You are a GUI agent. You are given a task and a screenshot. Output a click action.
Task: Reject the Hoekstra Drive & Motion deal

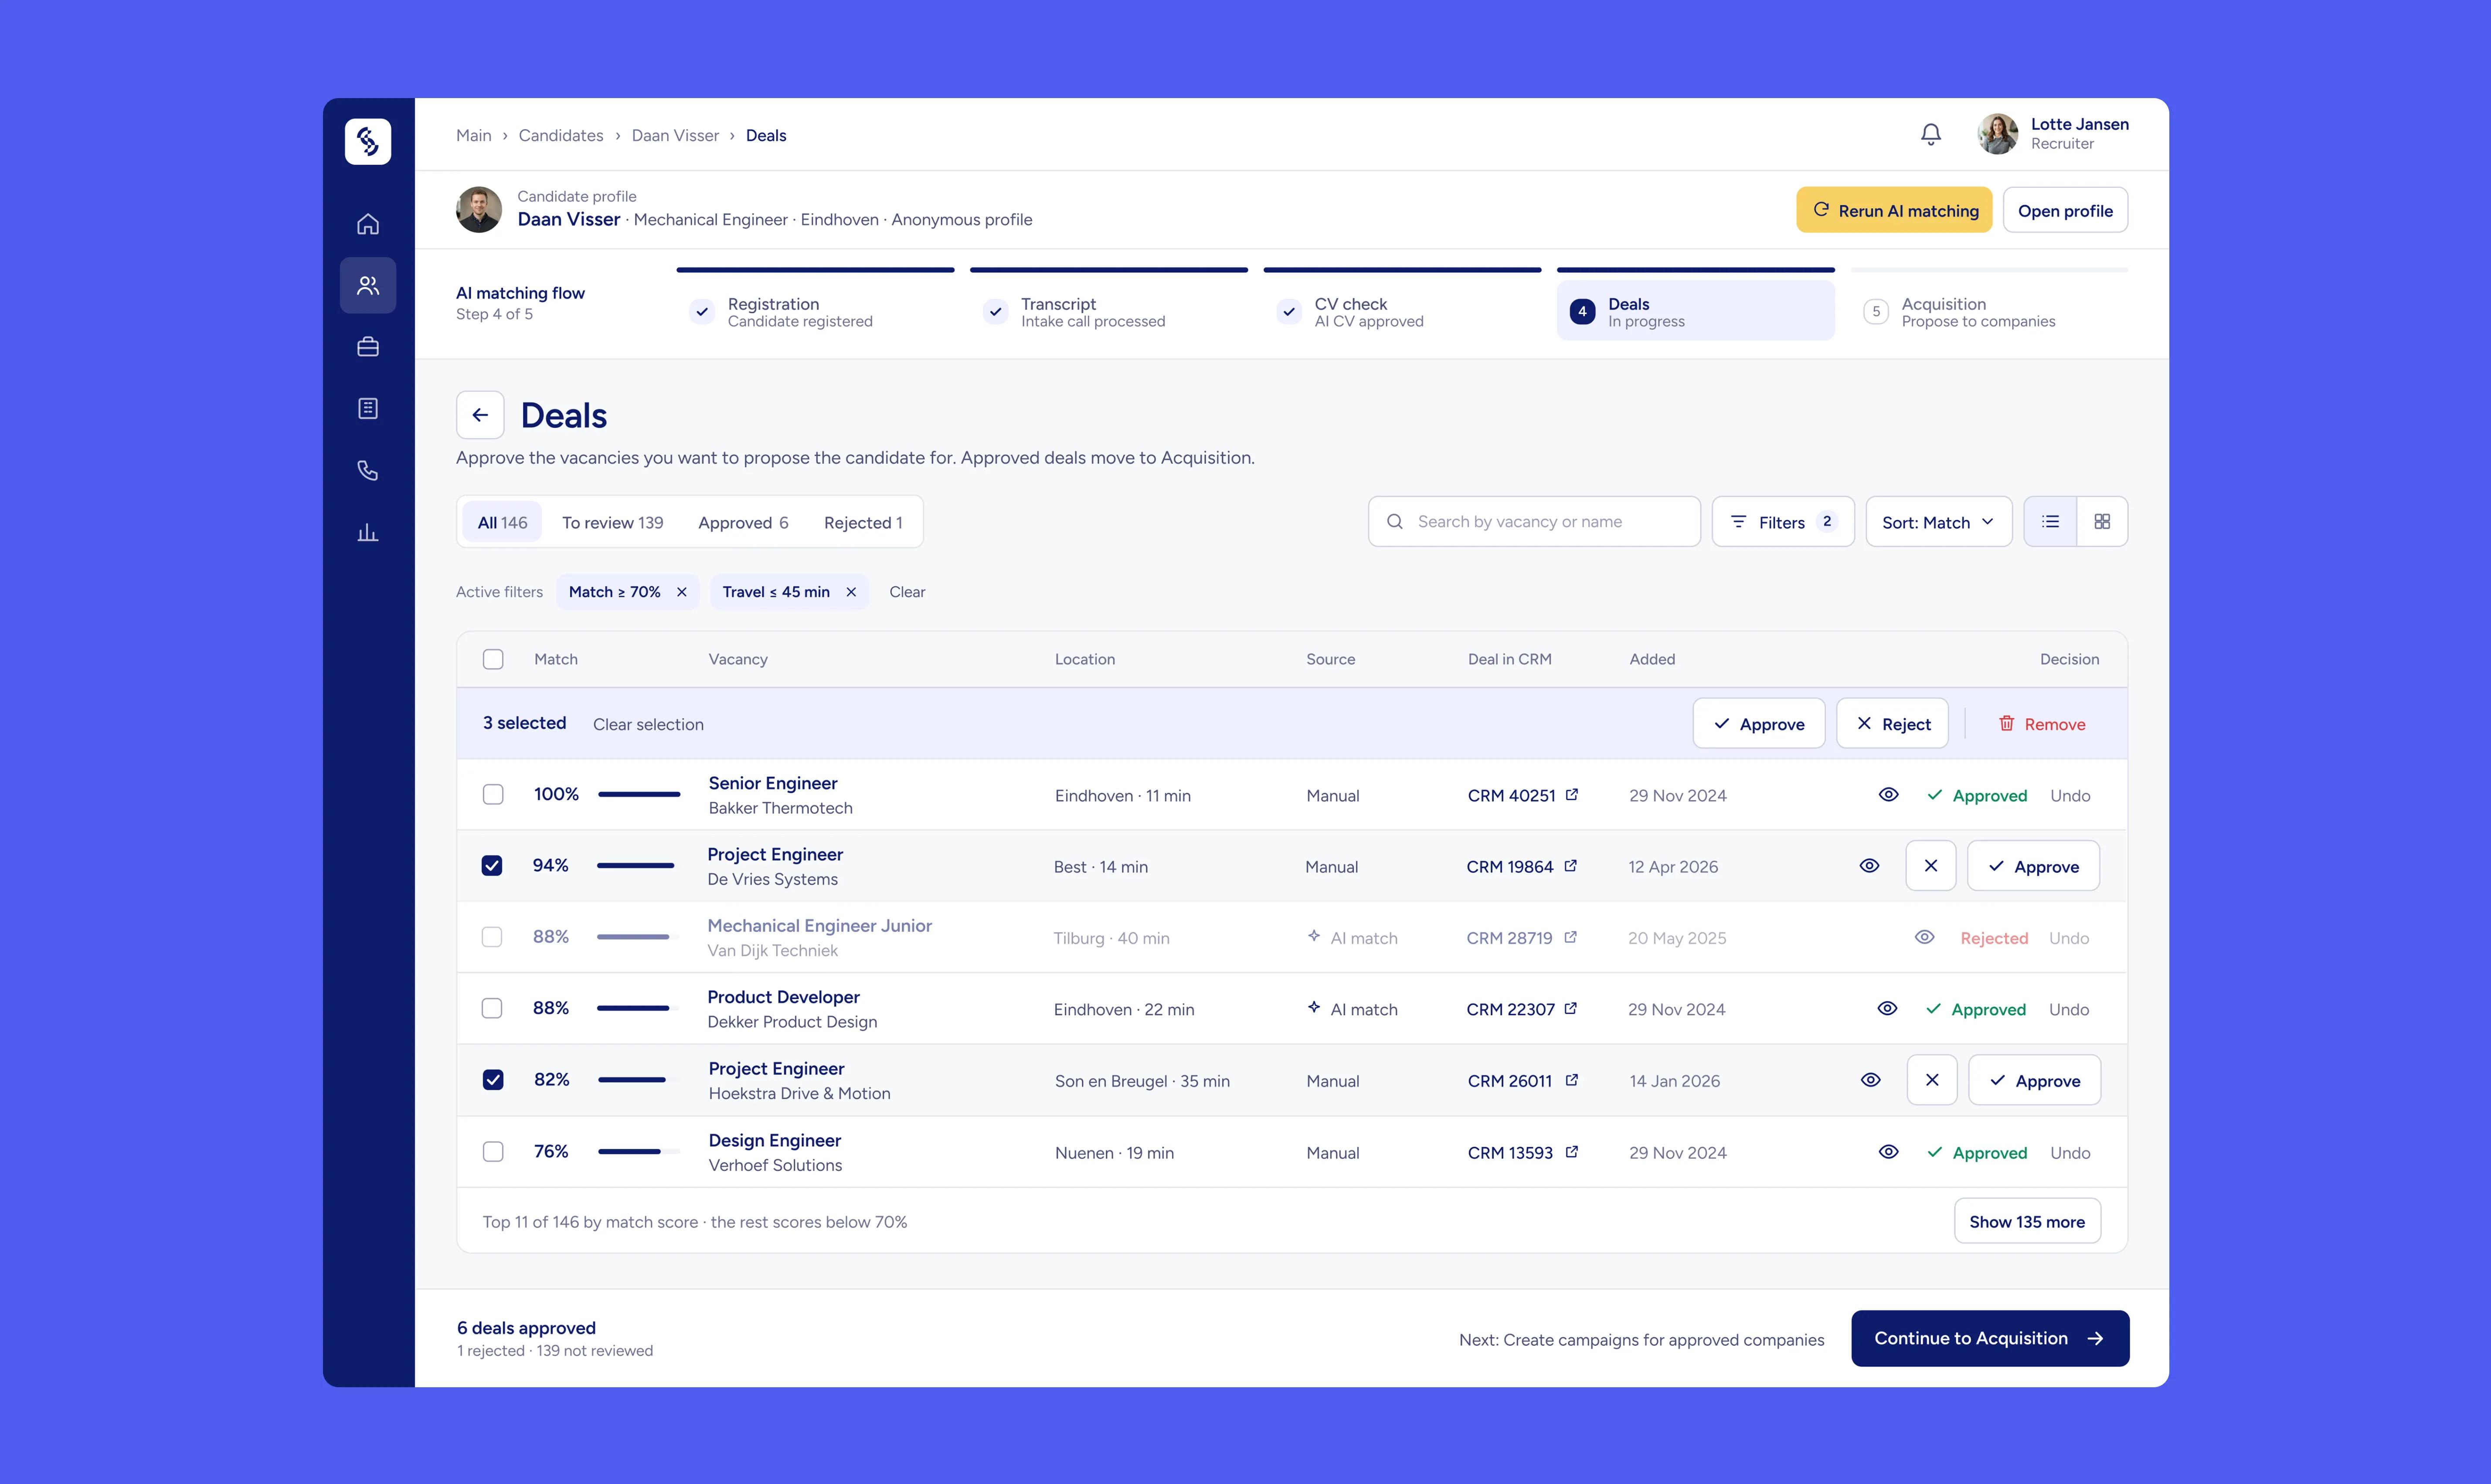coord(1932,1080)
